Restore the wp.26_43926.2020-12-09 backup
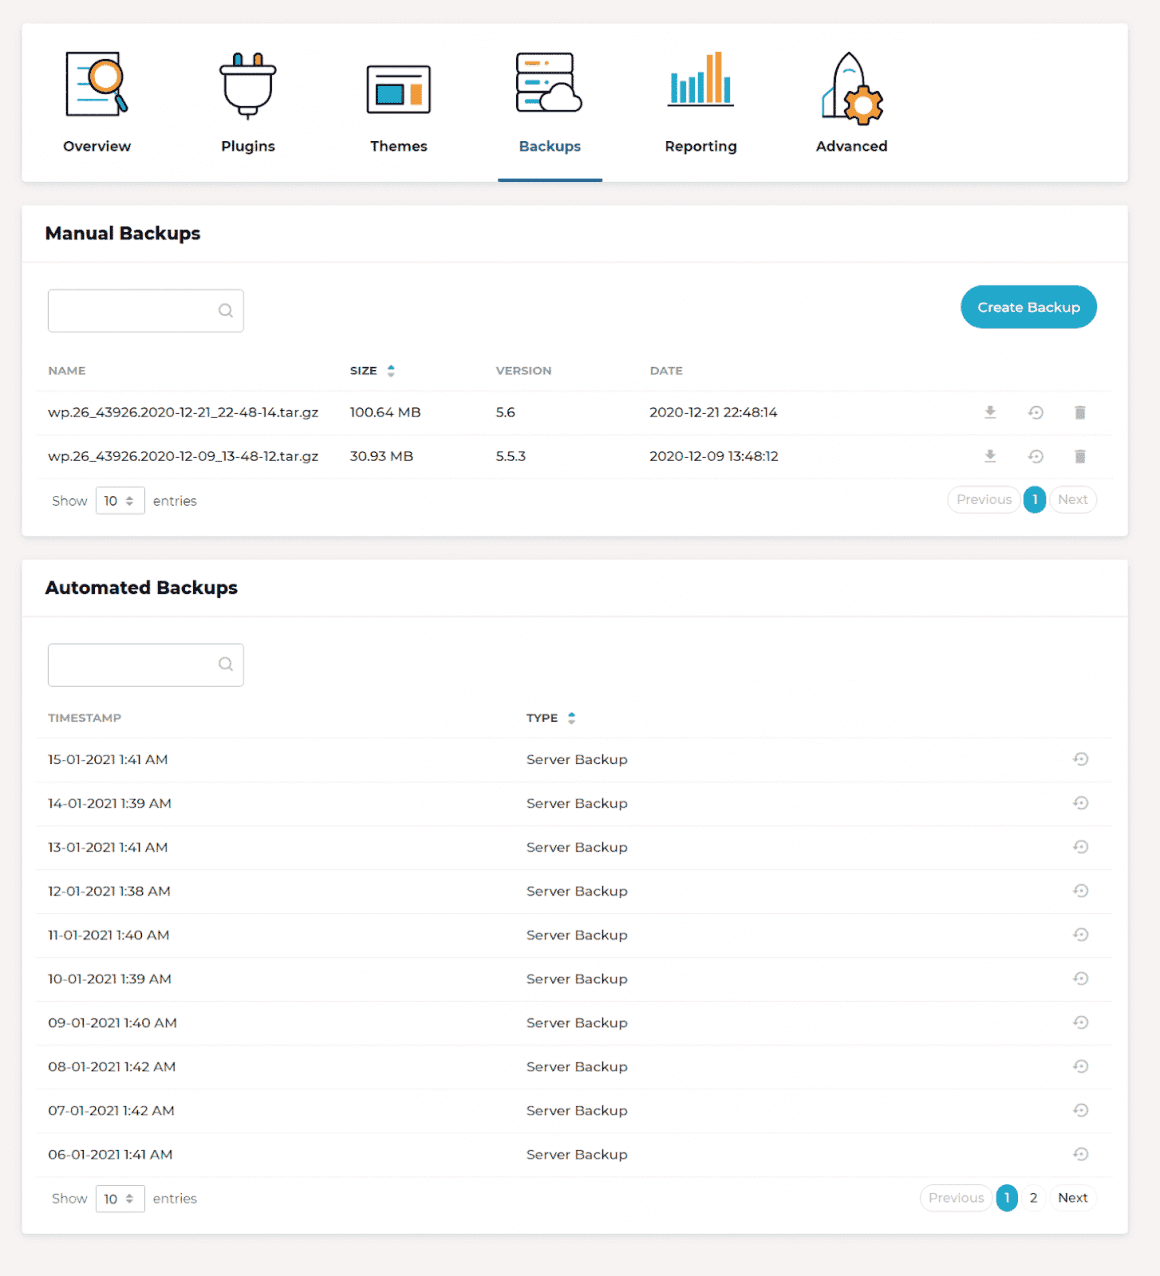This screenshot has height=1276, width=1160. pyautogui.click(x=1035, y=456)
